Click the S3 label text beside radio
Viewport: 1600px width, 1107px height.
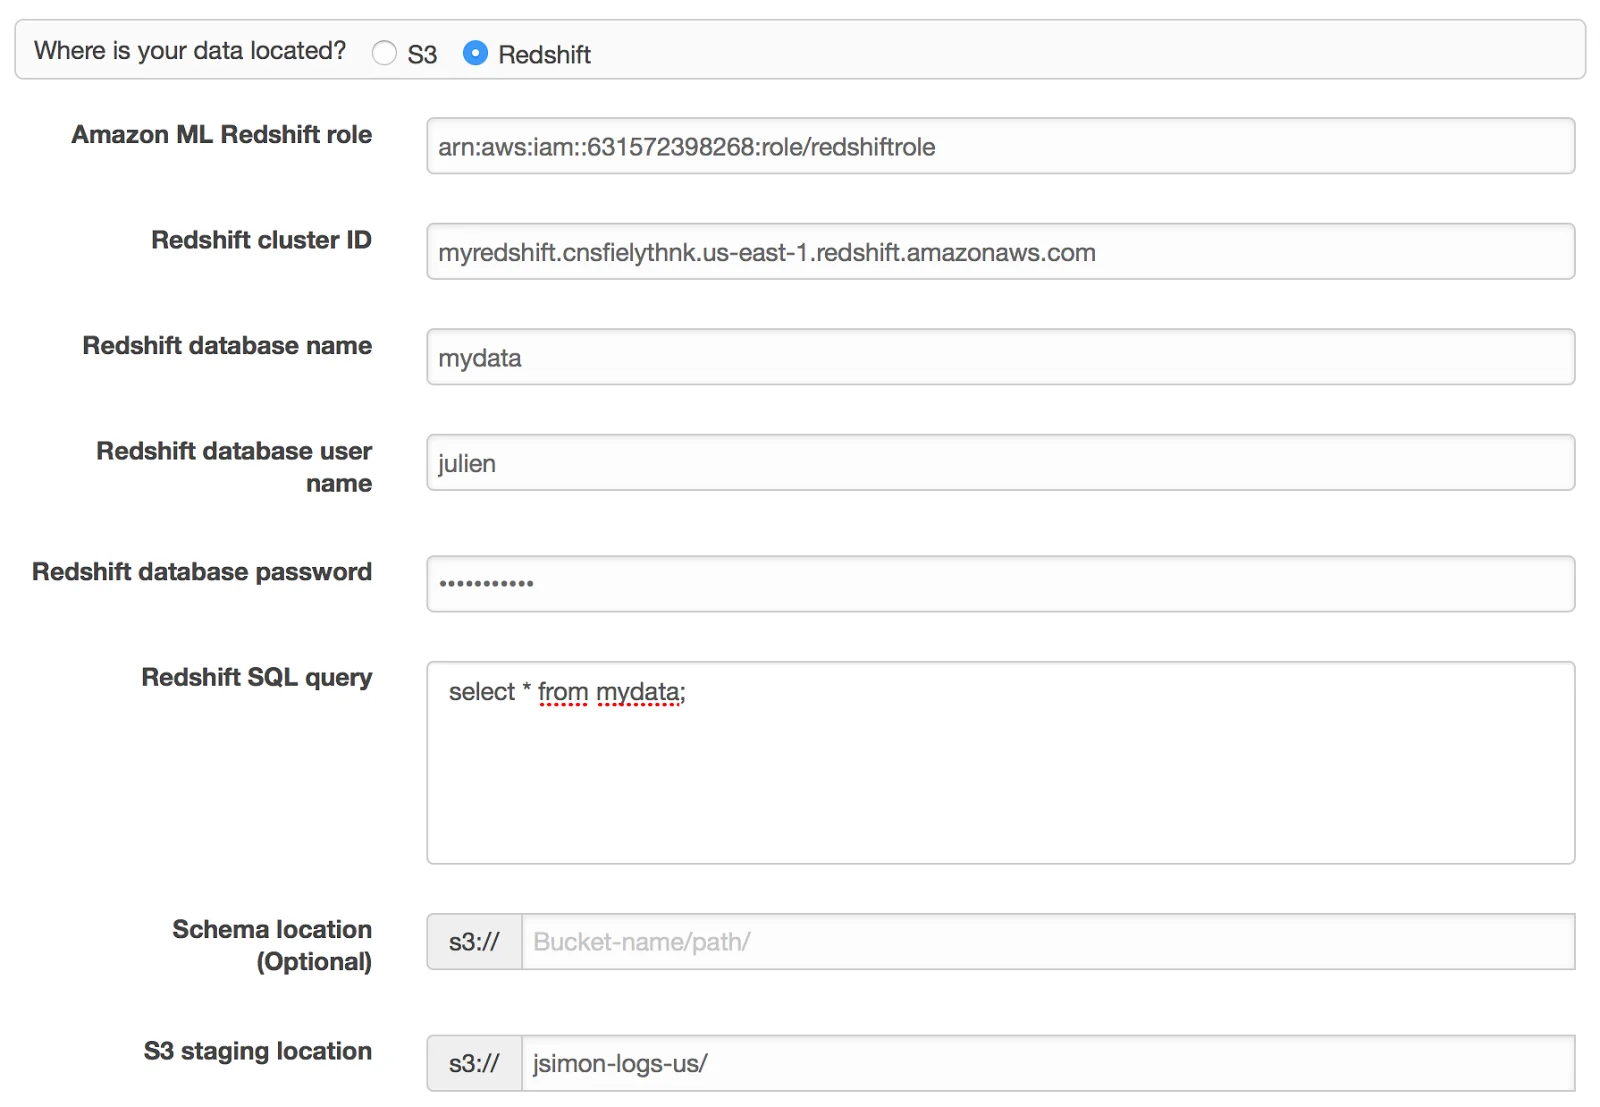[422, 55]
